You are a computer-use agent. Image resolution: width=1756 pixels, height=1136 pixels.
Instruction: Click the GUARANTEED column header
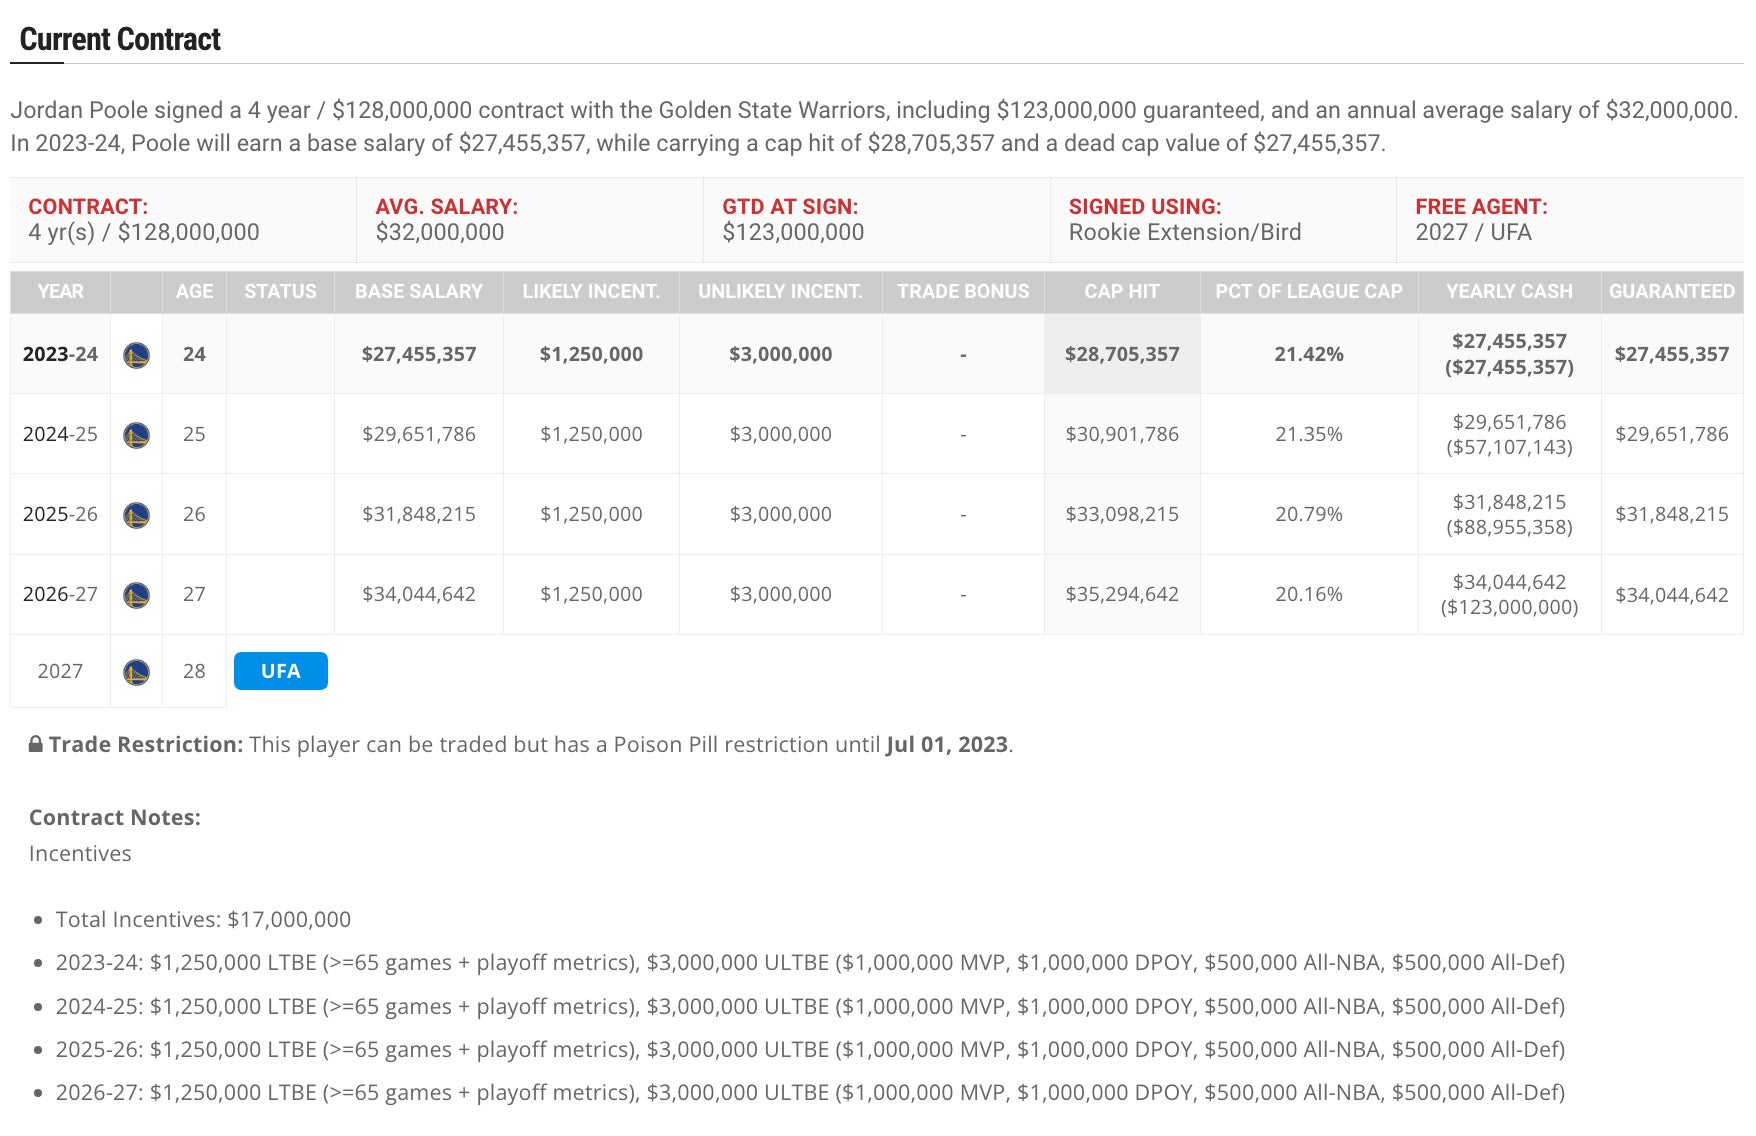pyautogui.click(x=1671, y=291)
